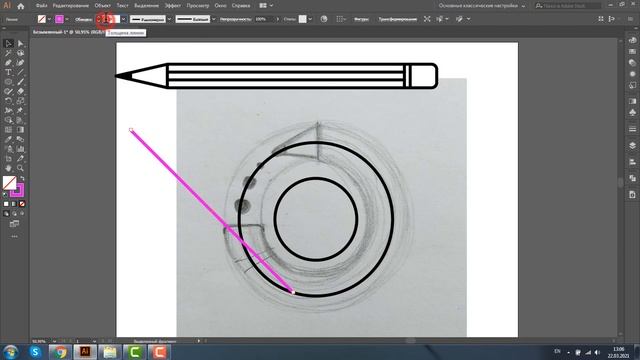640x360 pixels.
Task: Select the Column Graph tool
Action: click(20, 149)
